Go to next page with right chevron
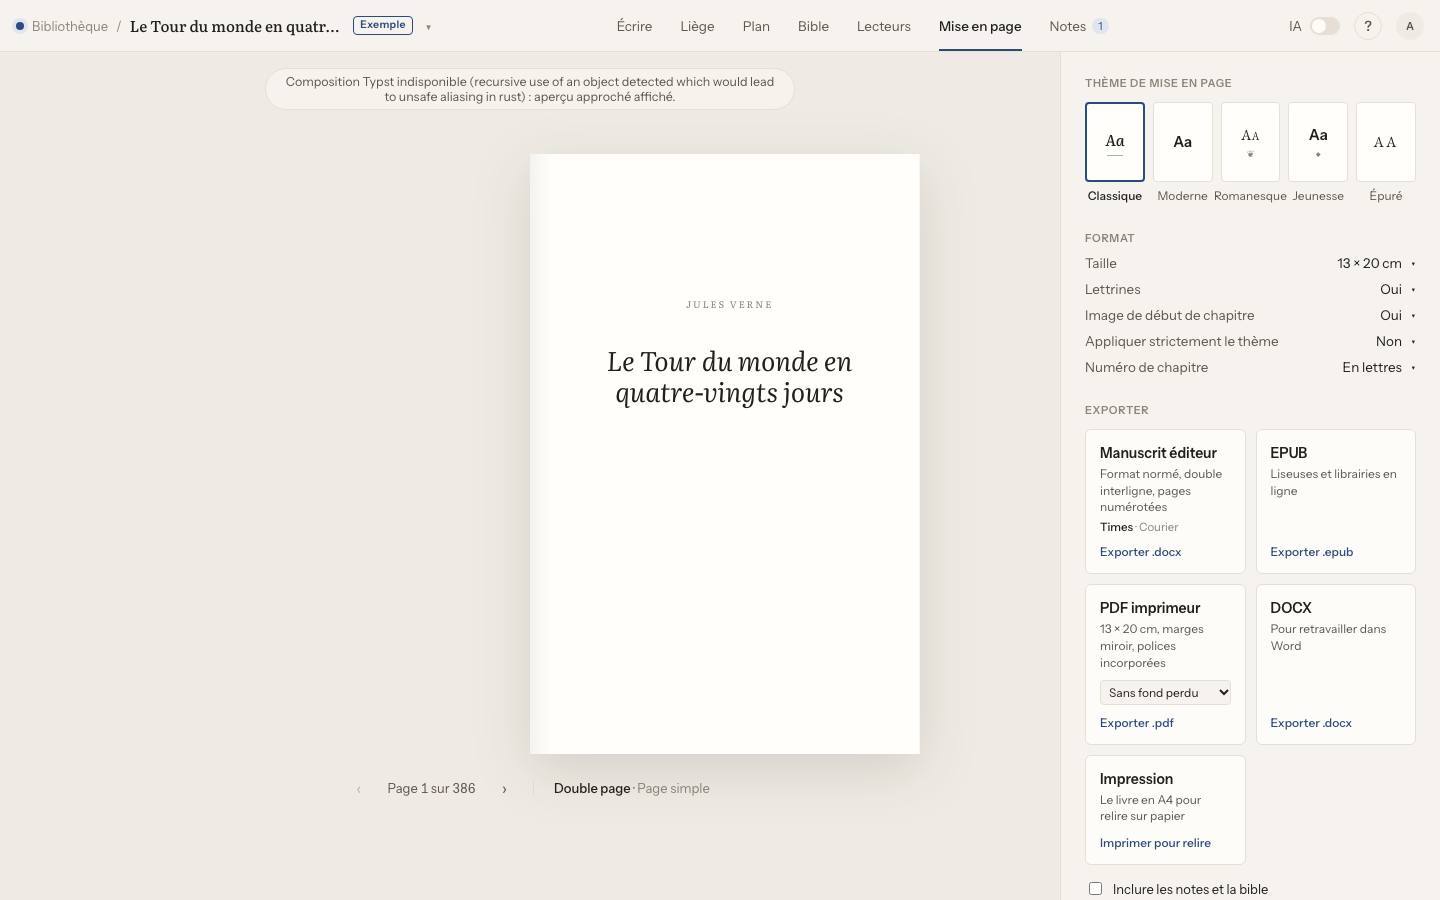The height and width of the screenshot is (900, 1440). (504, 789)
